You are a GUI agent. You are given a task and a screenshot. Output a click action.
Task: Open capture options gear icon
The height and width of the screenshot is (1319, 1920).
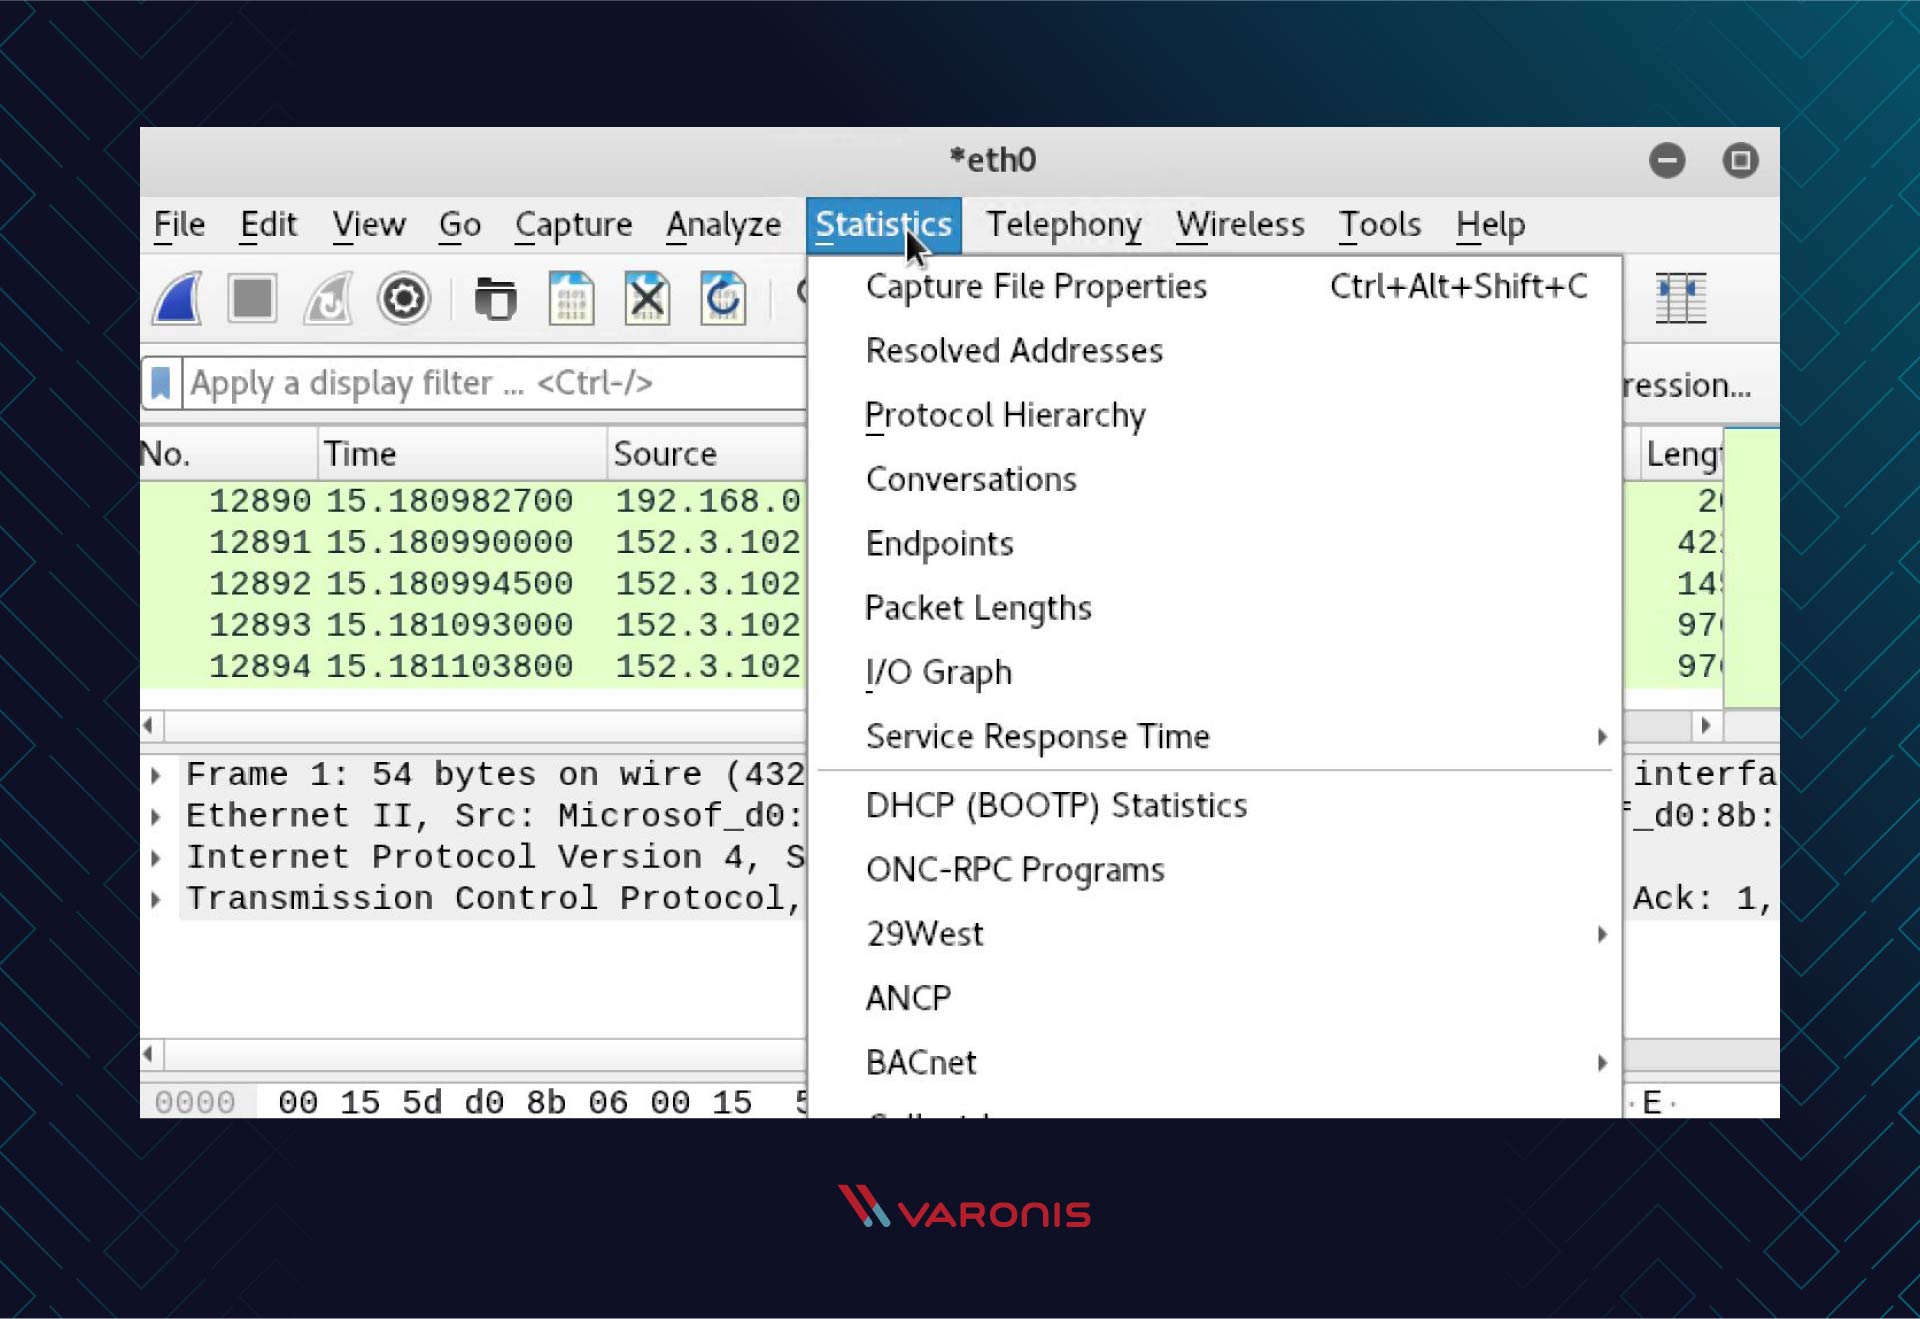point(404,298)
